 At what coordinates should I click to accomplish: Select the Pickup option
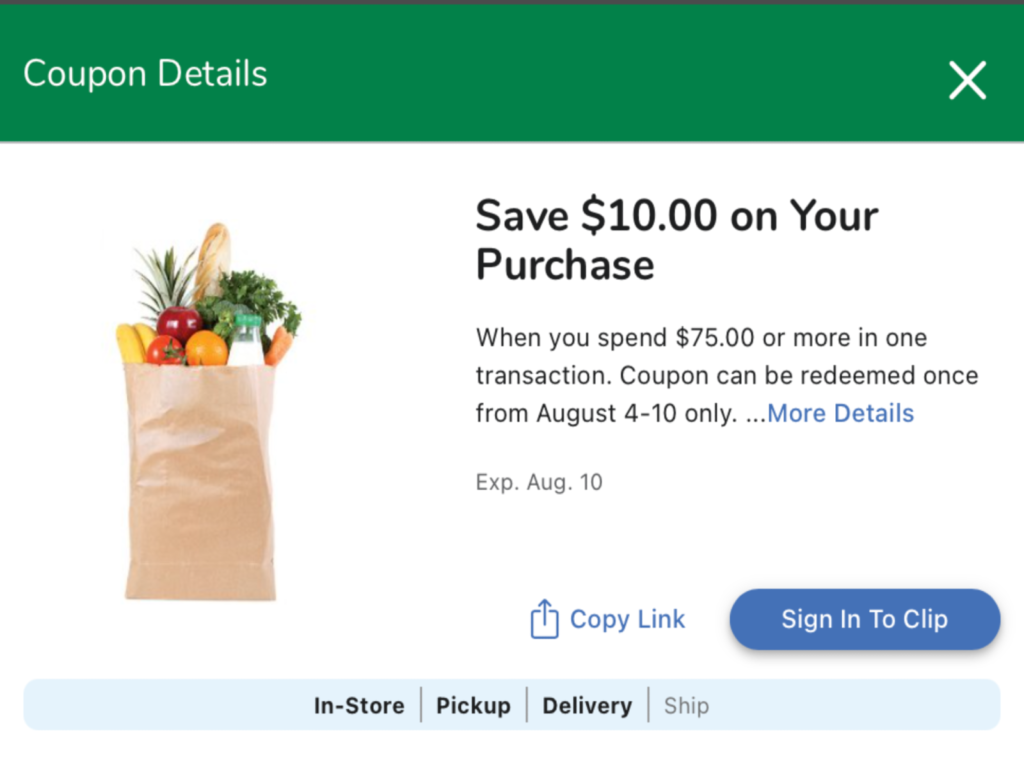[x=473, y=705]
